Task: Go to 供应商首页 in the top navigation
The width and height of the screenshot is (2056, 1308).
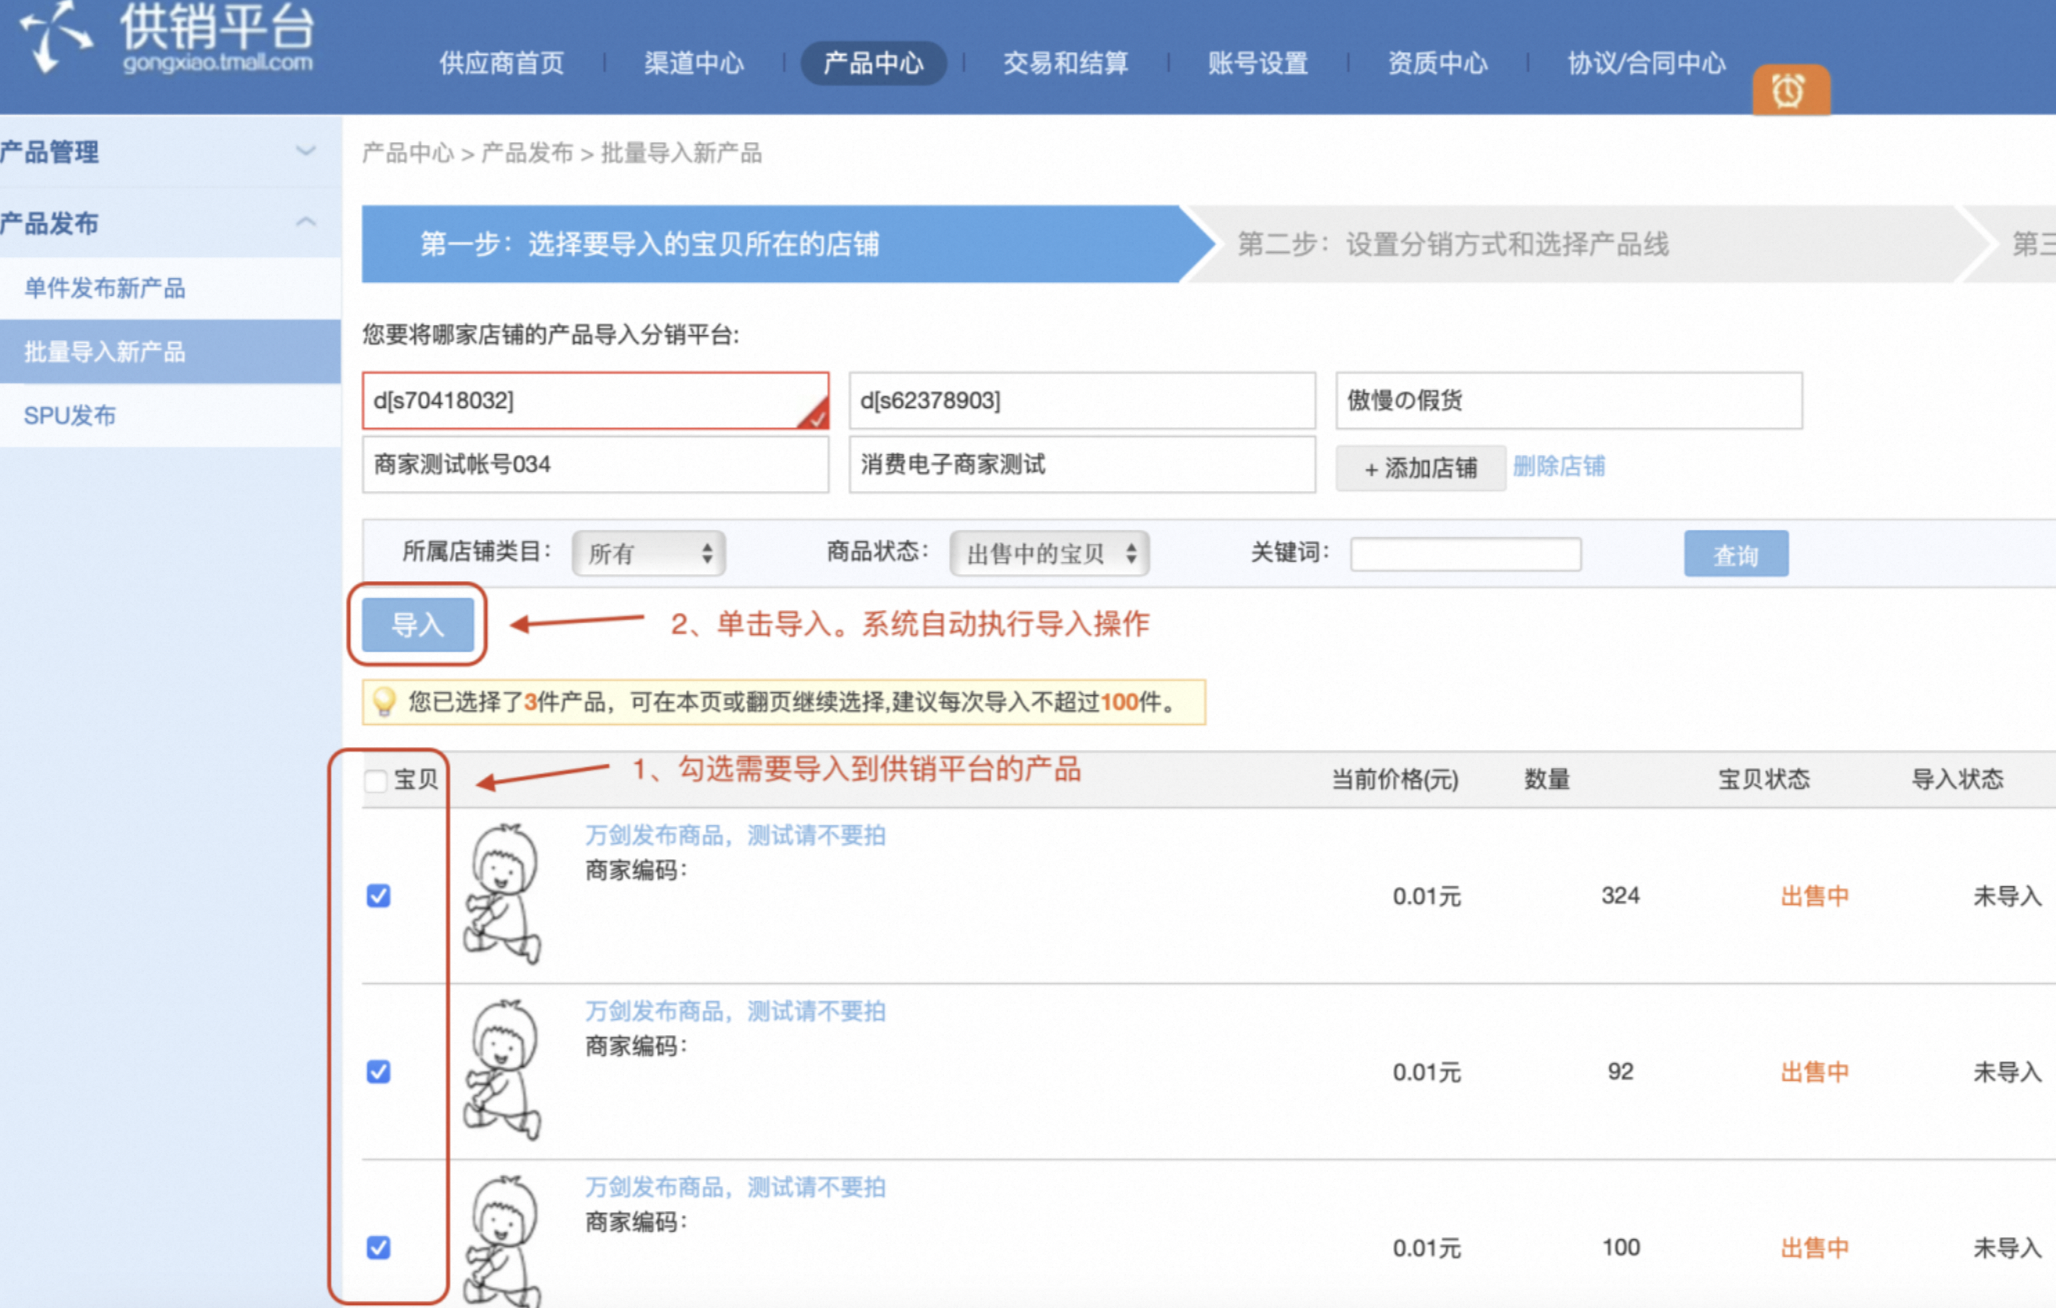Action: click(502, 63)
